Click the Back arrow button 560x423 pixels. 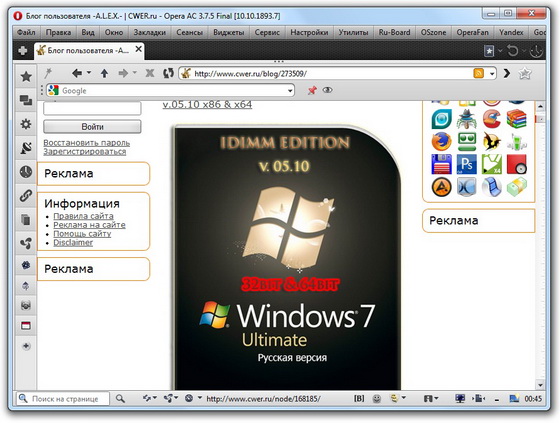point(77,73)
